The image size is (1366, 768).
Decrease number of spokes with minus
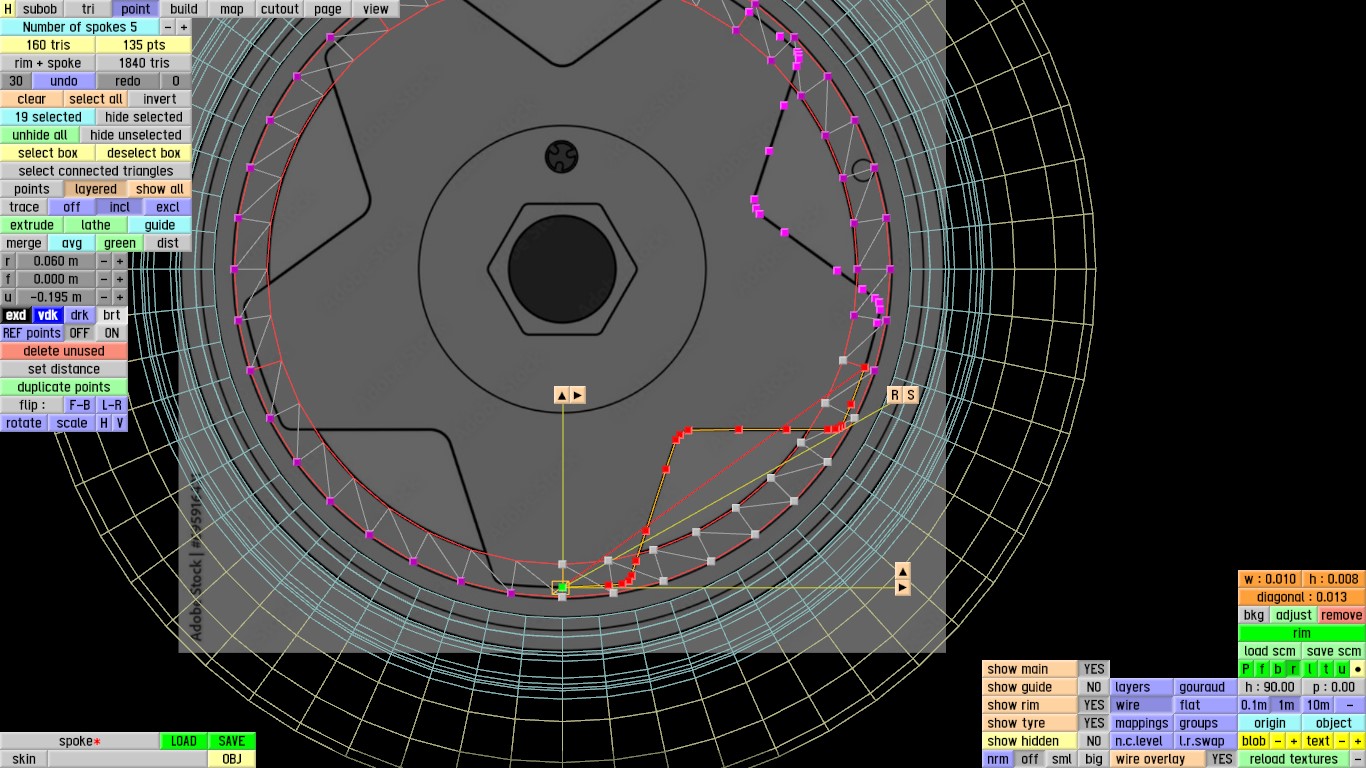168,27
